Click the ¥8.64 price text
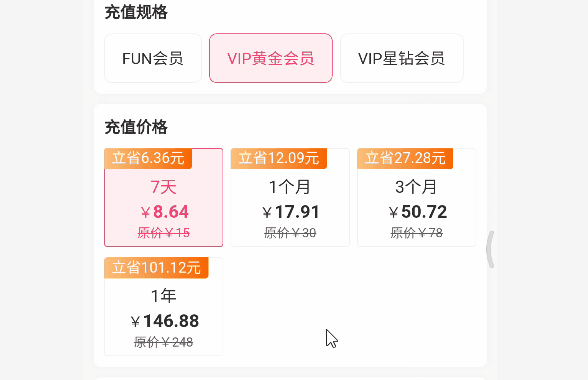 click(165, 212)
